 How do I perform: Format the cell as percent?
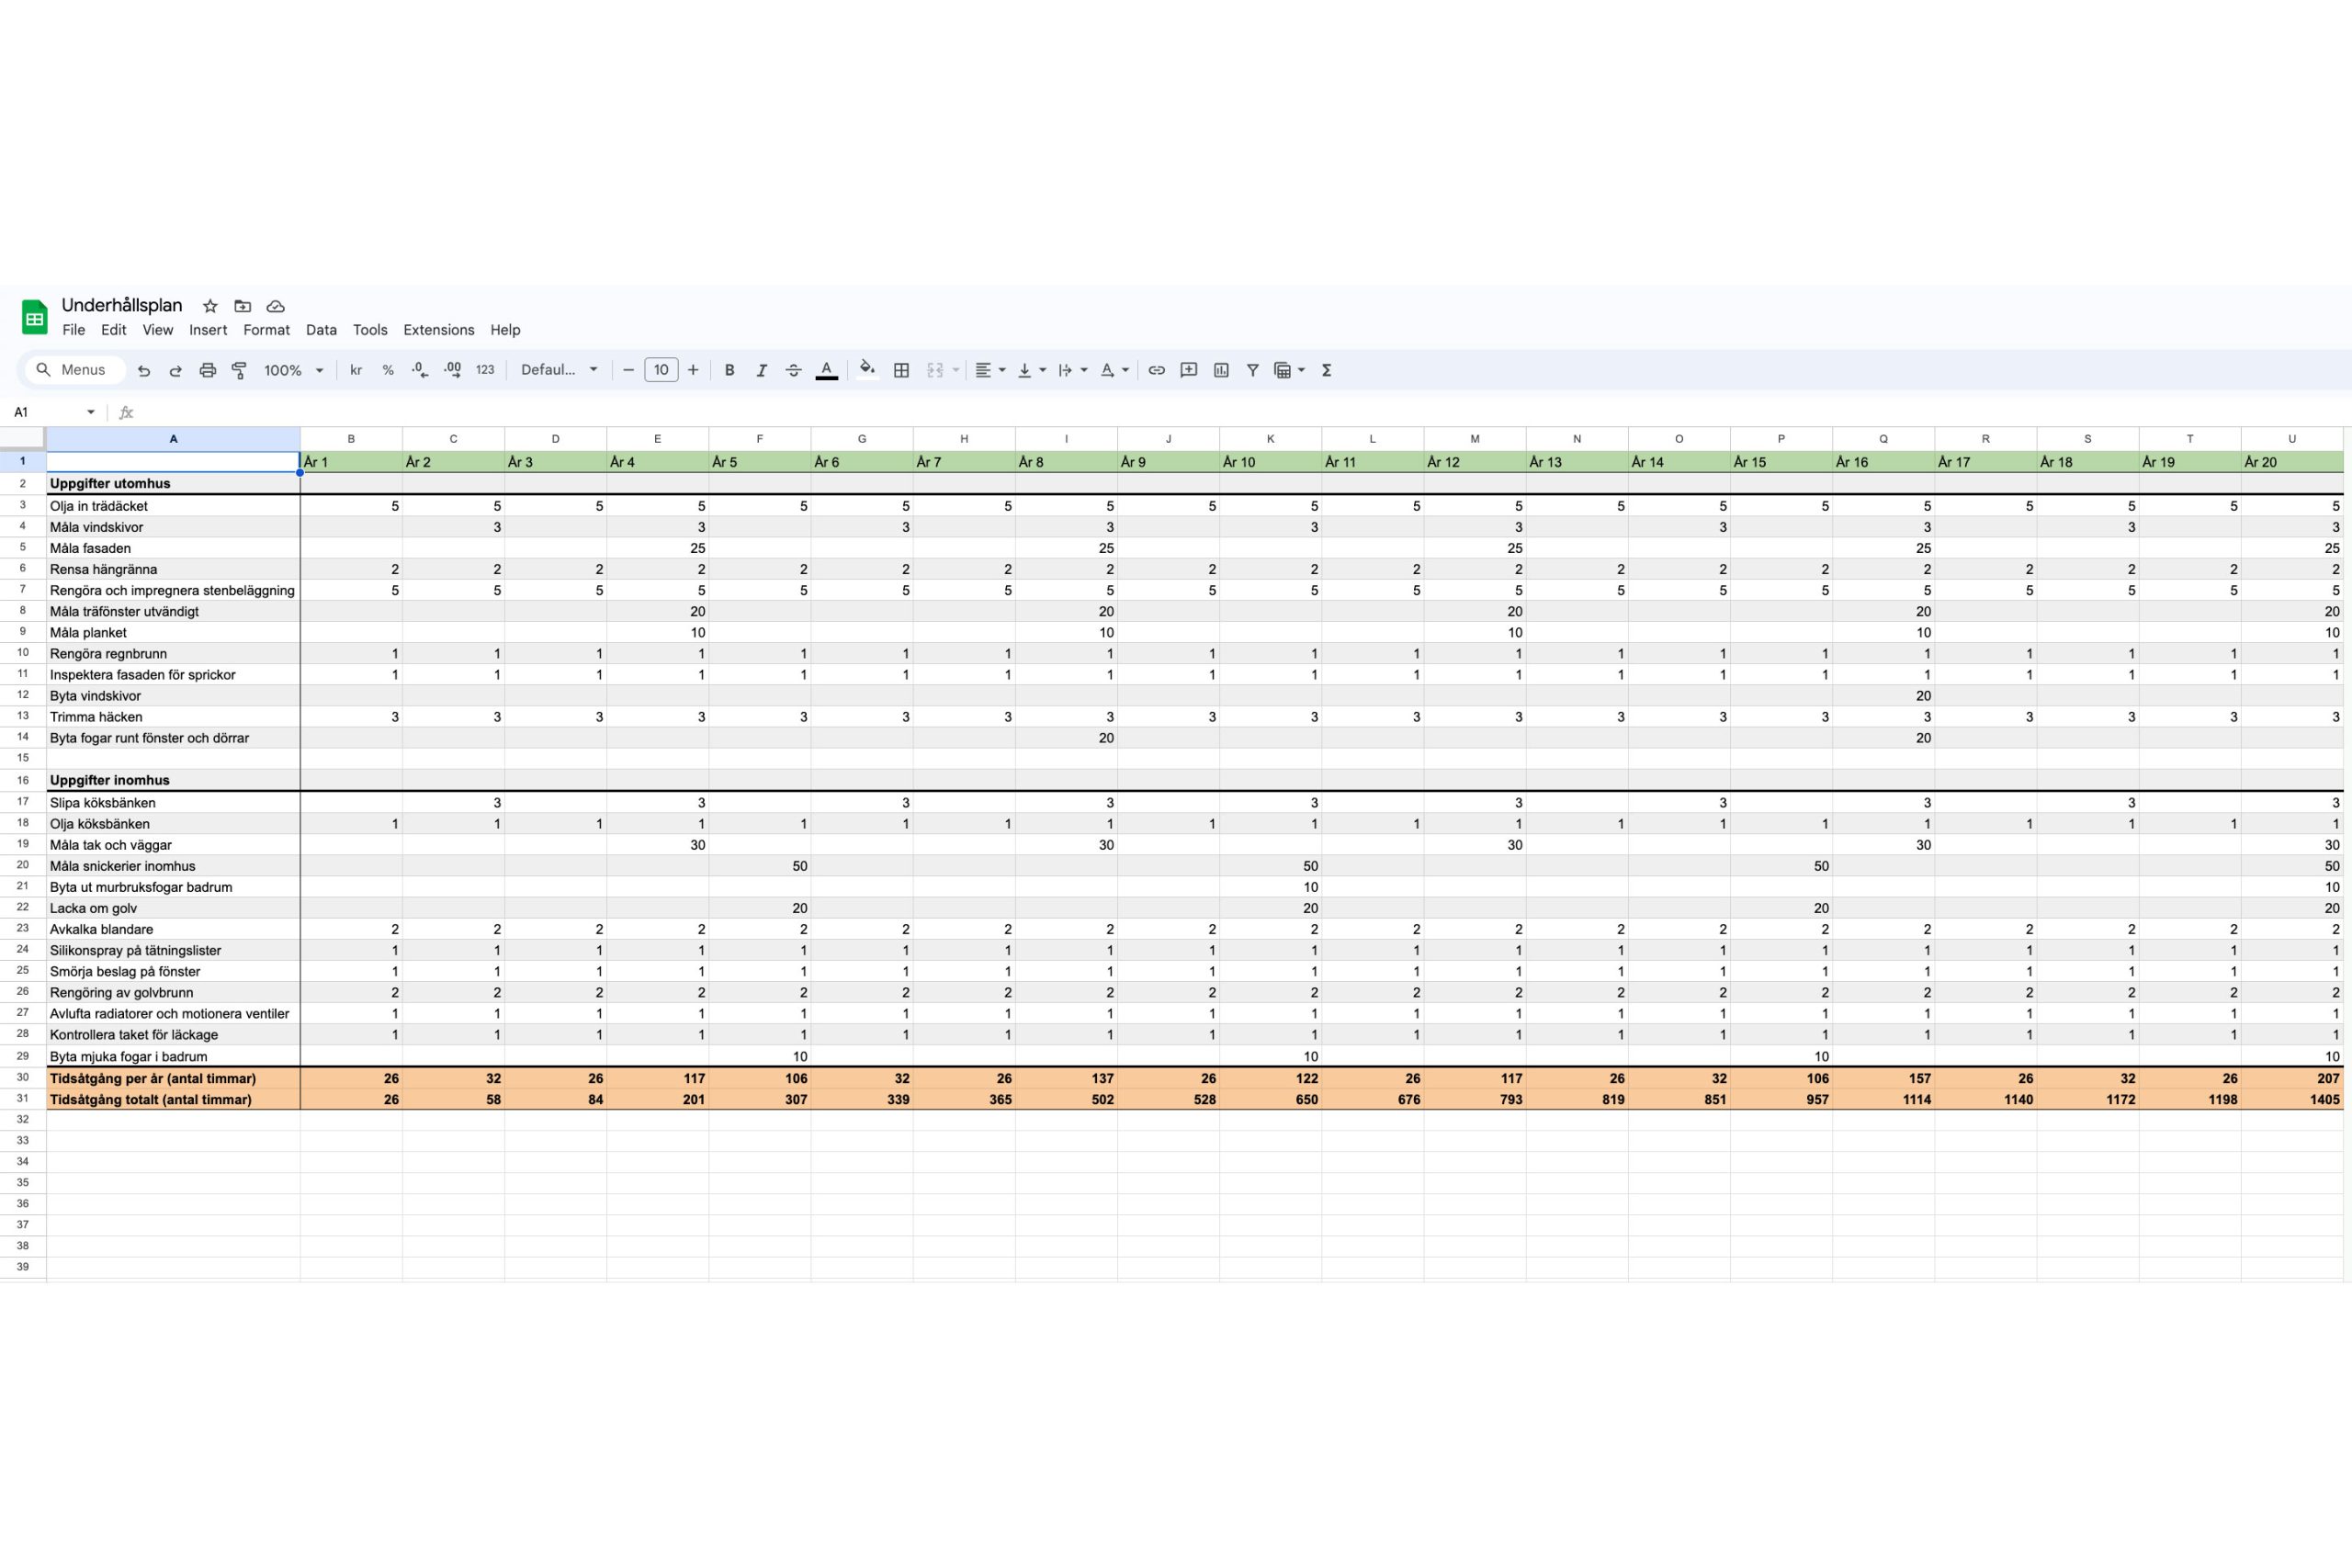point(388,370)
